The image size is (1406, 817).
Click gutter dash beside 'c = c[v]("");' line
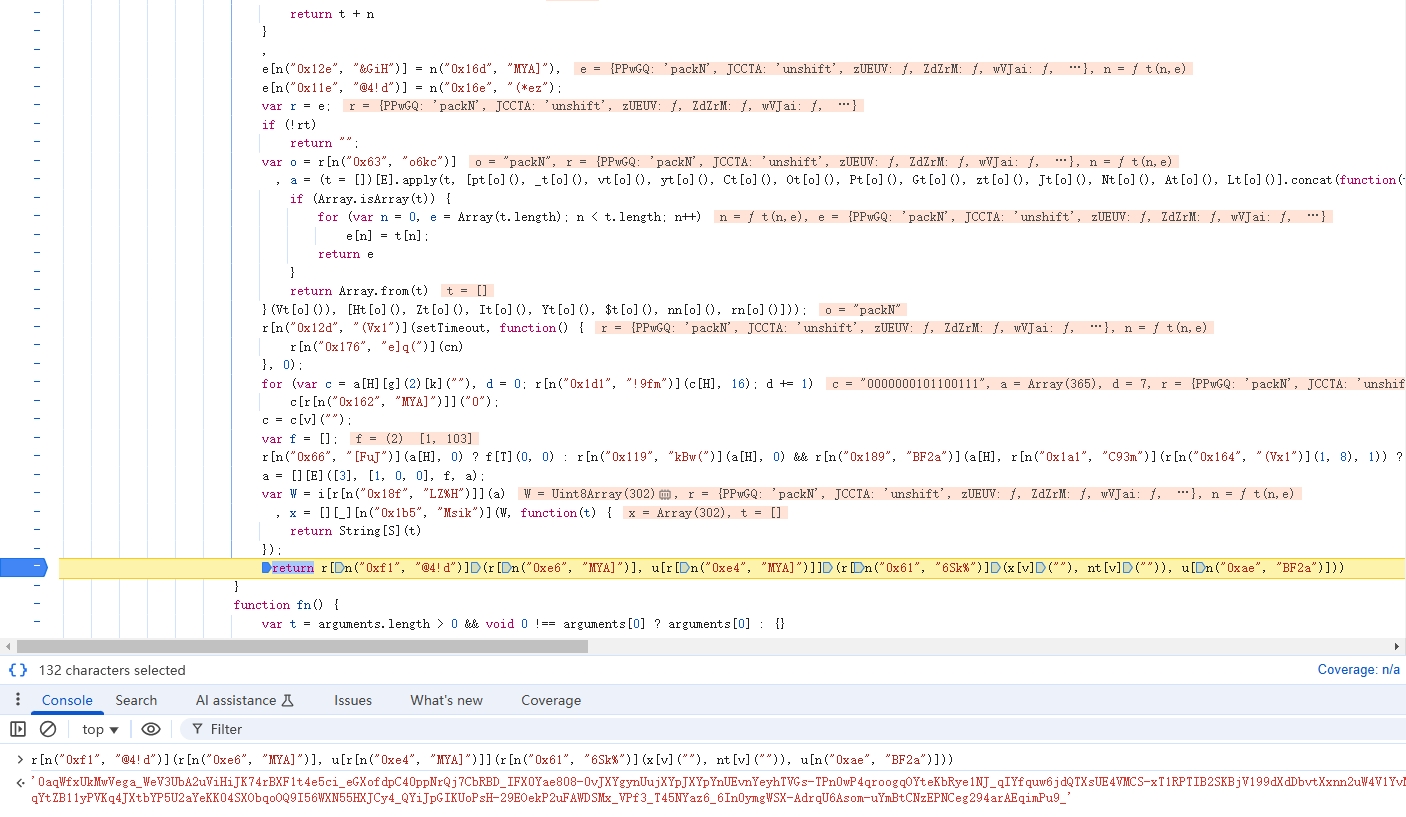37,420
